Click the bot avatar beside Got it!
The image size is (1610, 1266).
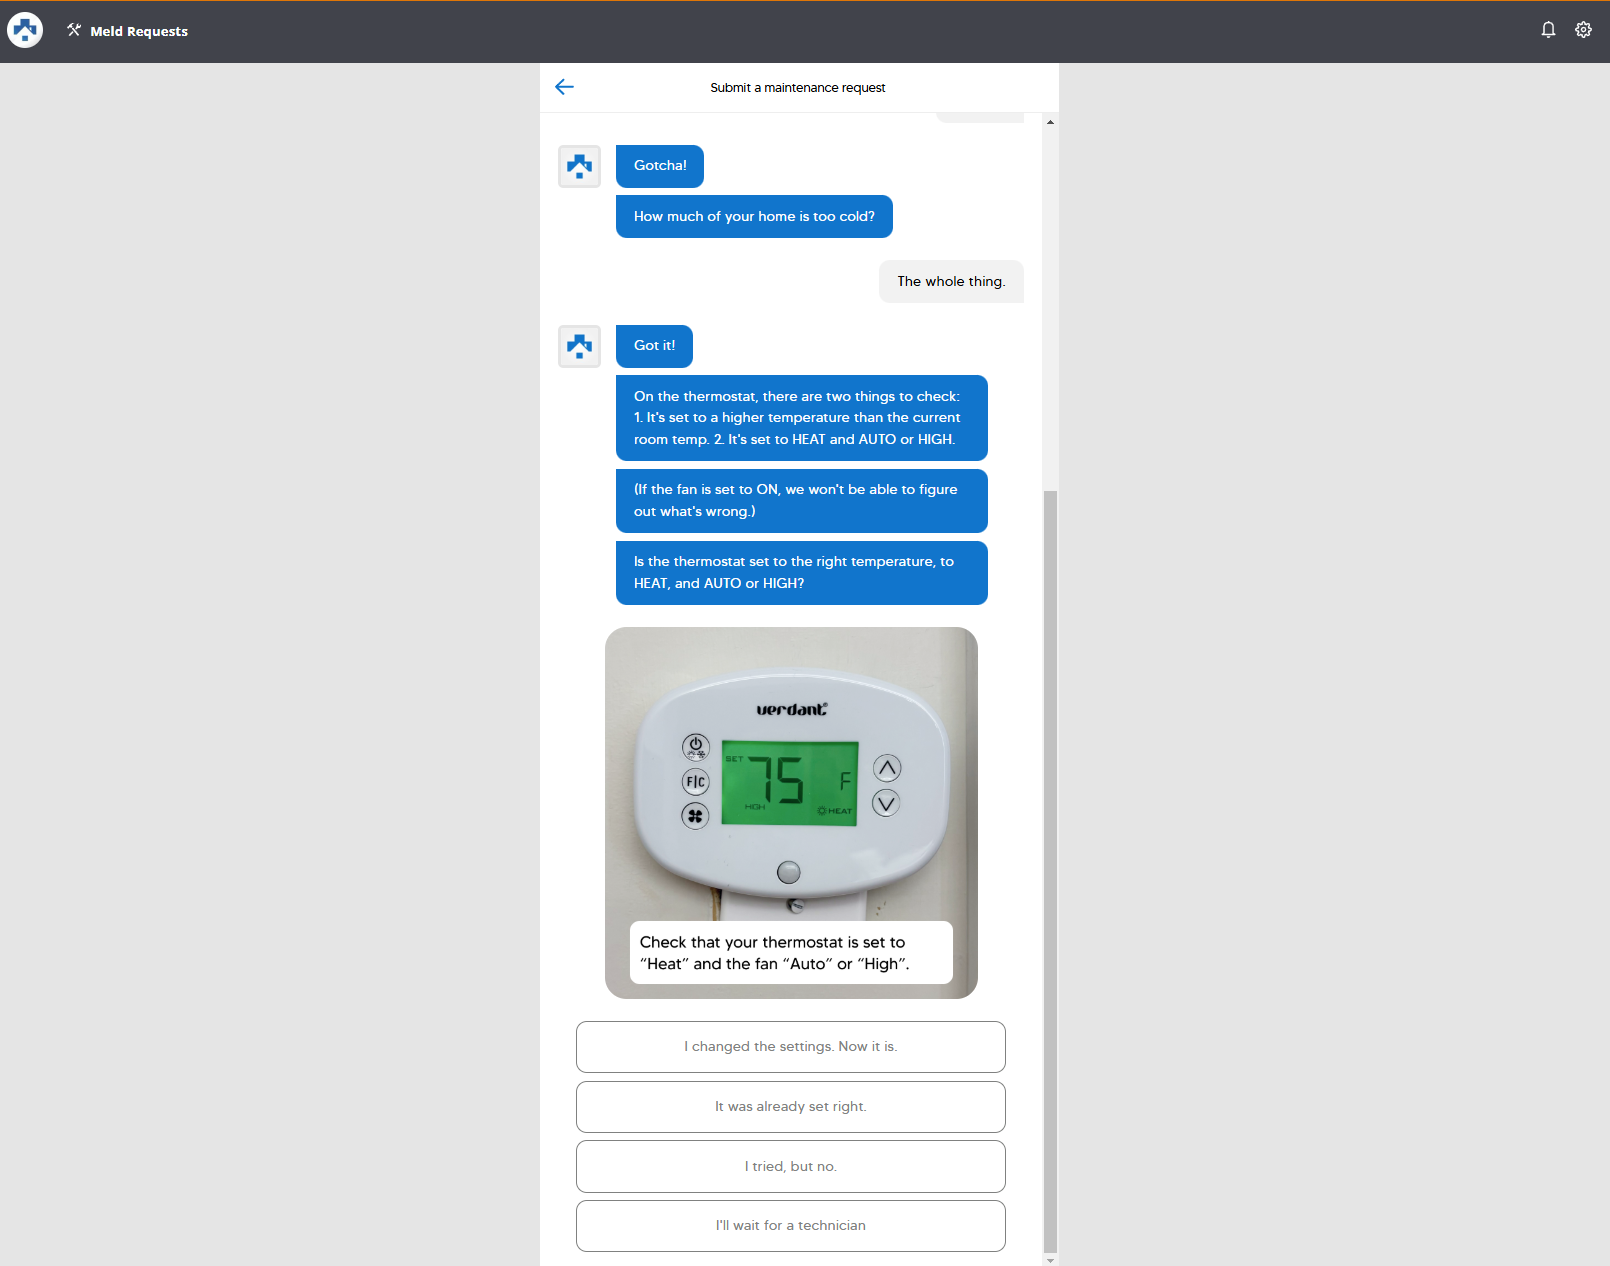(x=579, y=346)
